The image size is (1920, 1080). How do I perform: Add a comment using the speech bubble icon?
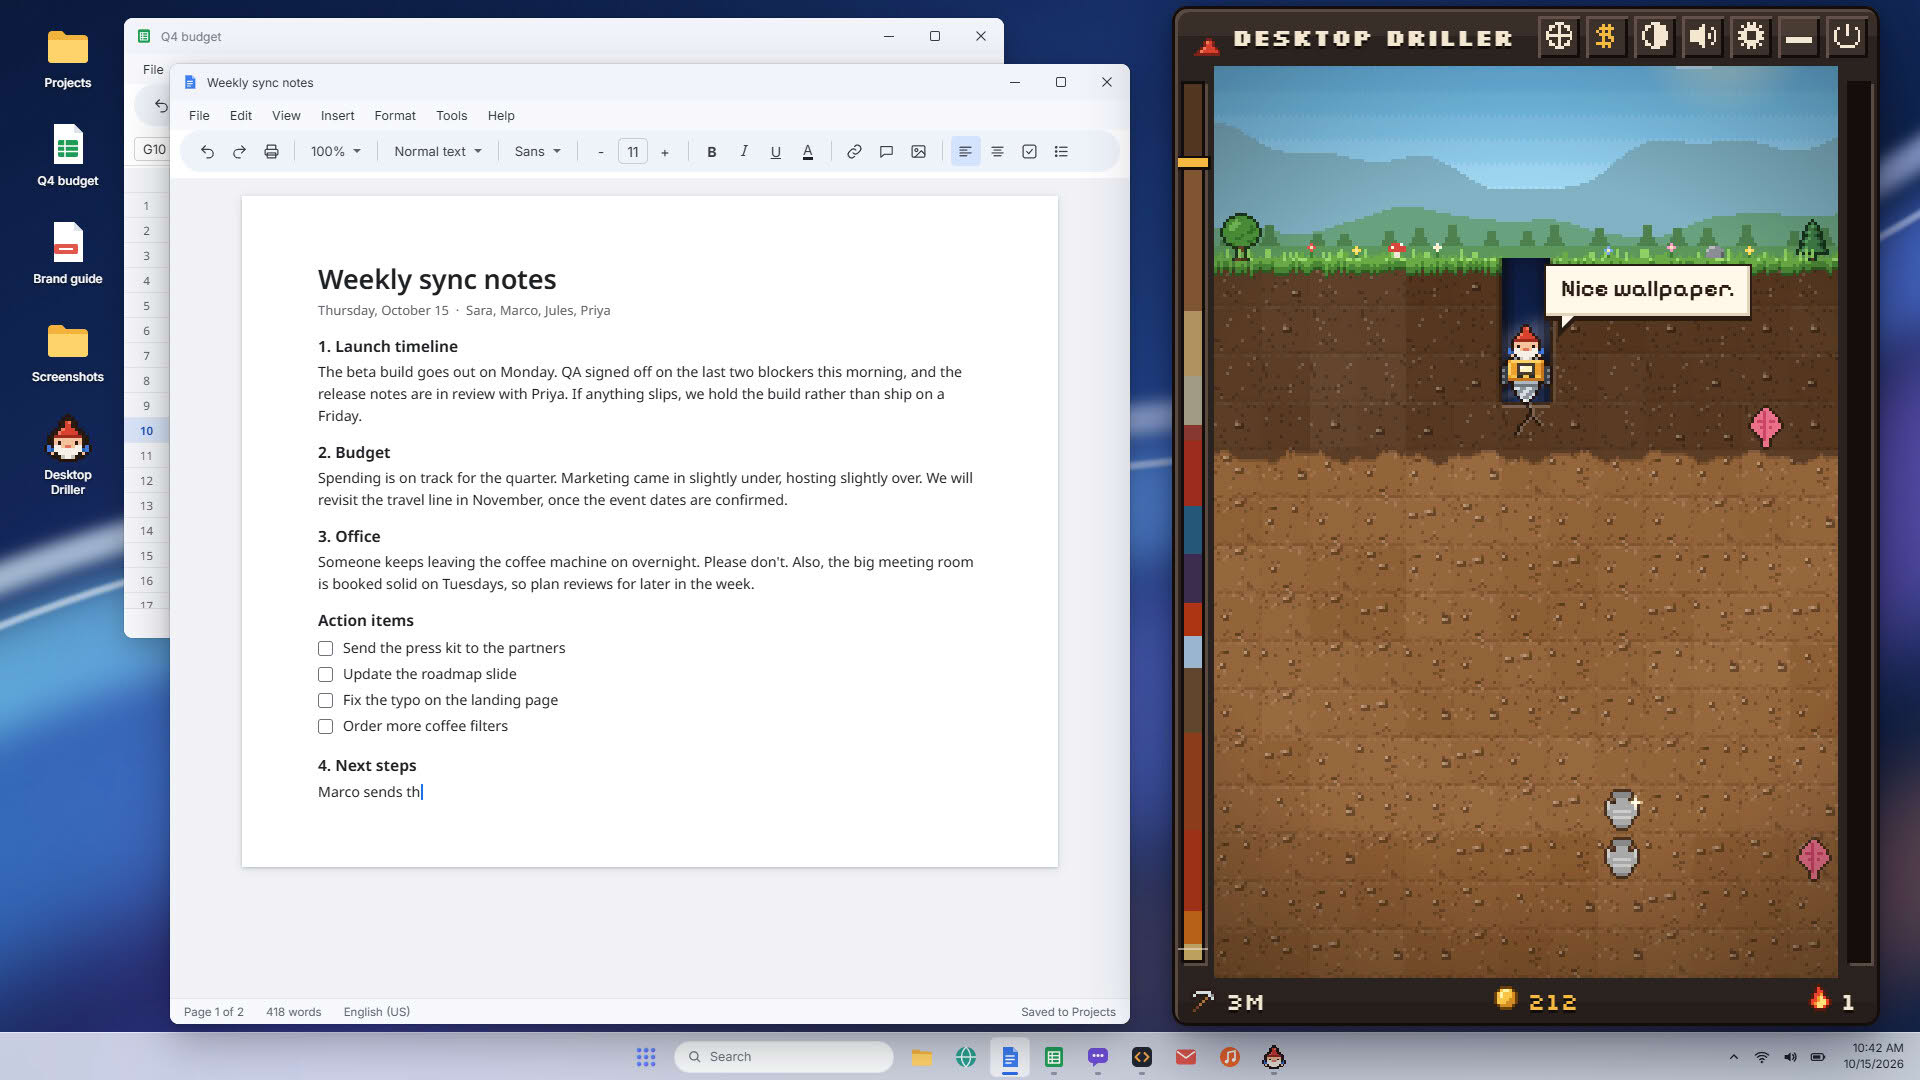click(886, 152)
